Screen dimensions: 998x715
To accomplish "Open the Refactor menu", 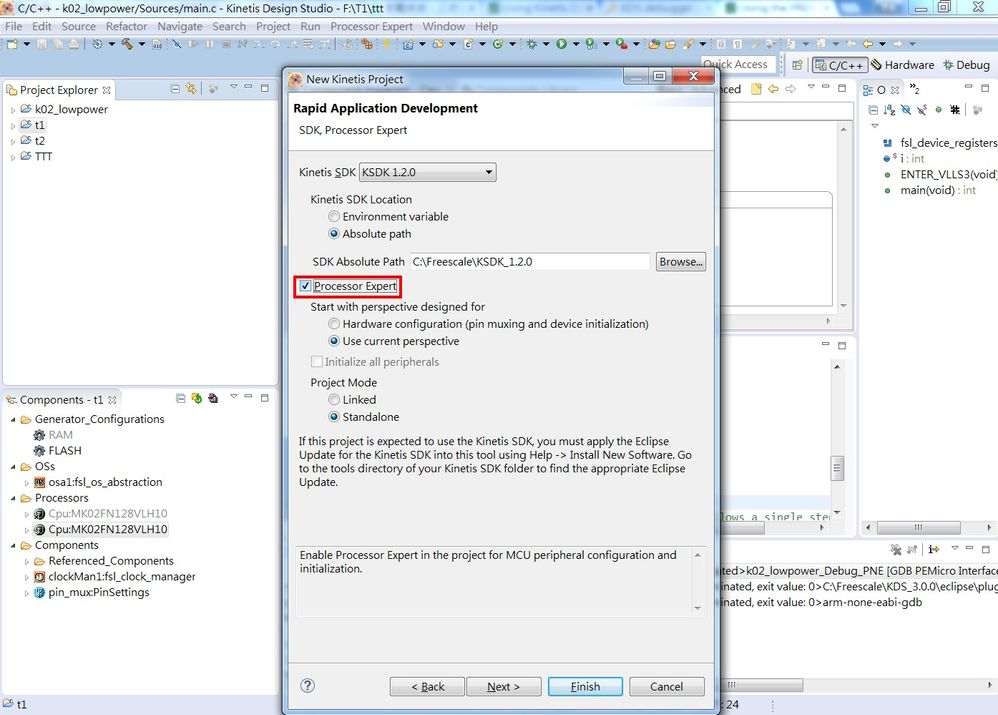I will (126, 26).
